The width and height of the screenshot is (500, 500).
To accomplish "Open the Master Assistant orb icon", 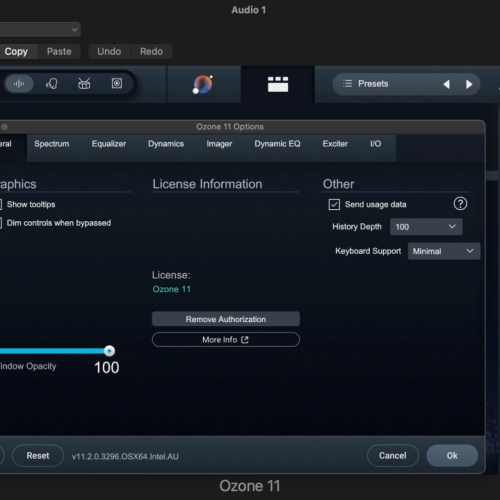I will (x=203, y=84).
